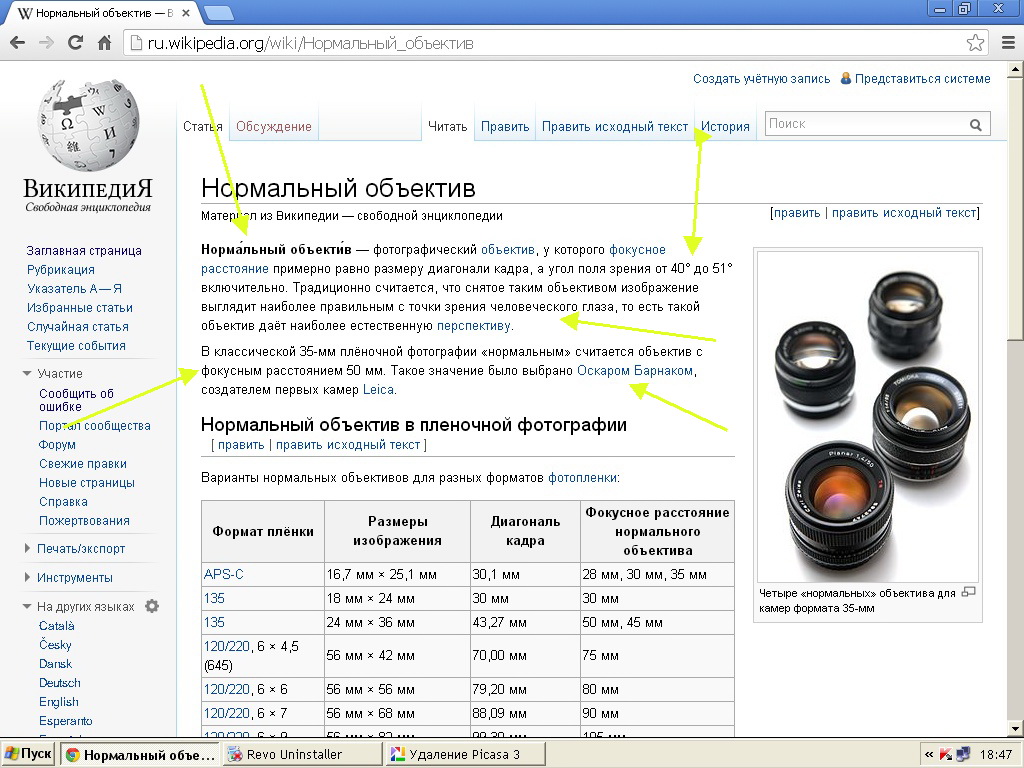Open the language settings gear icon

152,606
